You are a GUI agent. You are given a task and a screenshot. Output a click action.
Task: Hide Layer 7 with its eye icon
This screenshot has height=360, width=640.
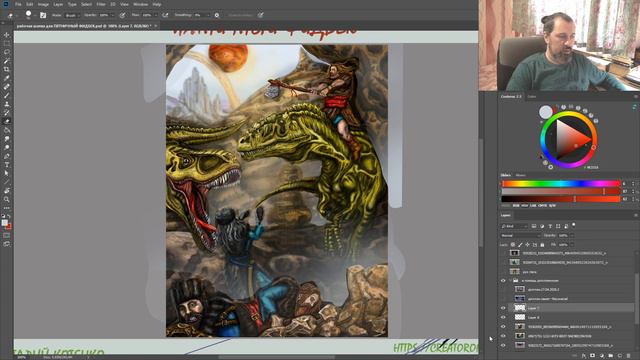click(x=503, y=308)
